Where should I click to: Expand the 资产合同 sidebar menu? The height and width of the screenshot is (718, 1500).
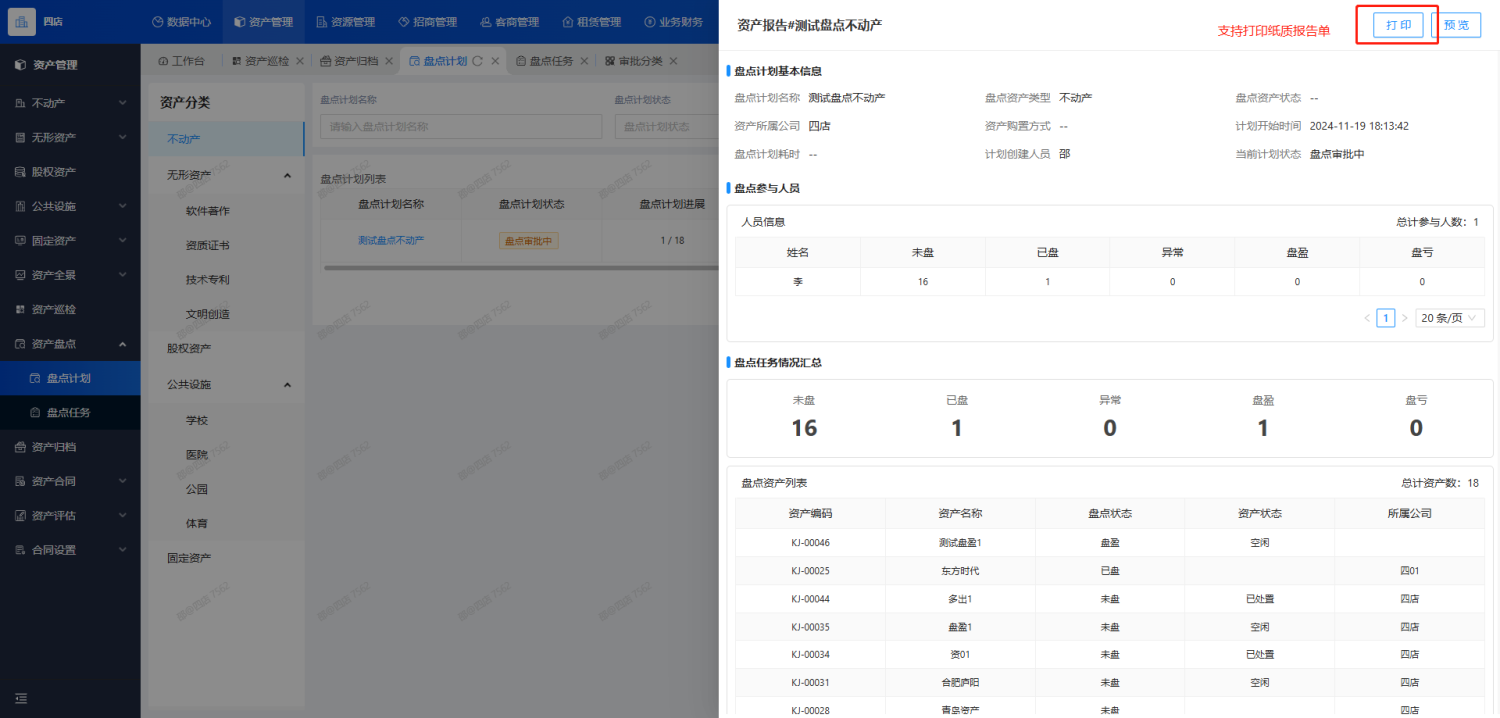pos(70,481)
